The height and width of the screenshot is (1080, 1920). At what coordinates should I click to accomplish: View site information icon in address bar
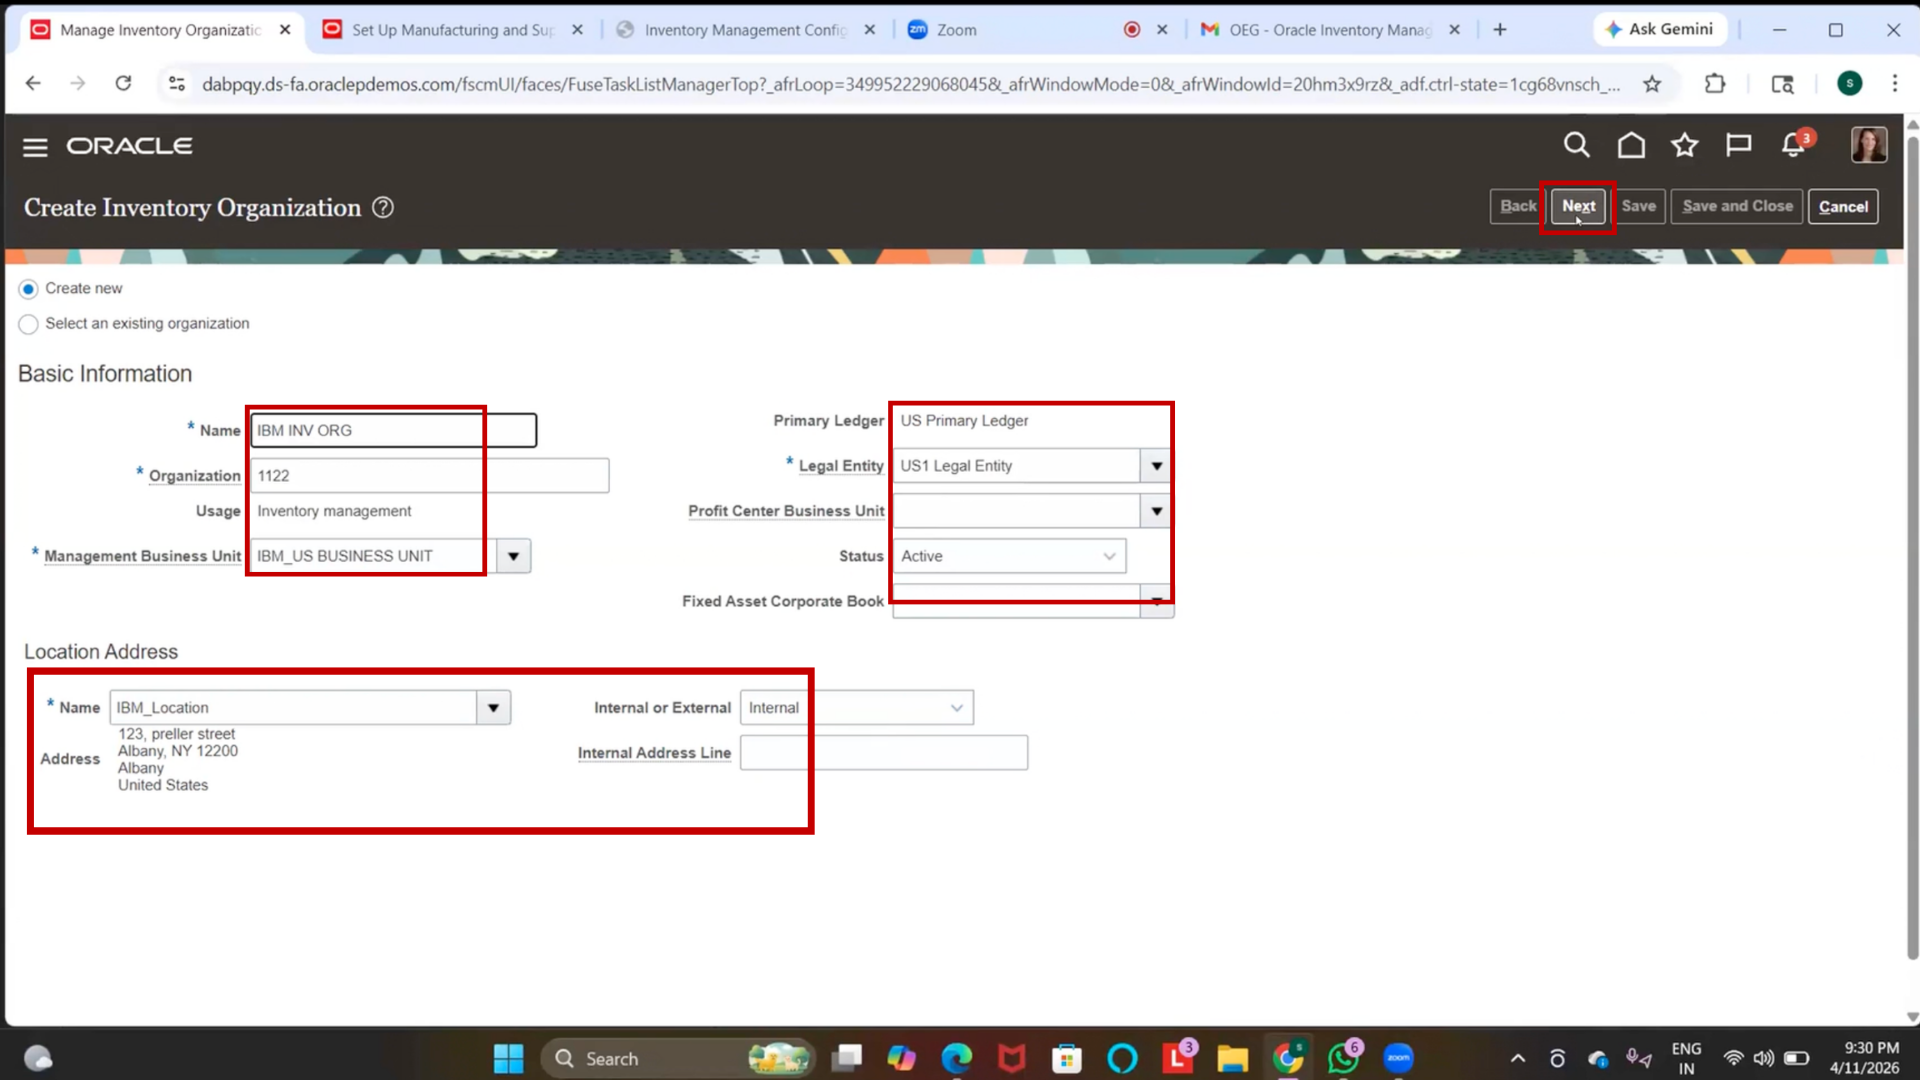[177, 84]
